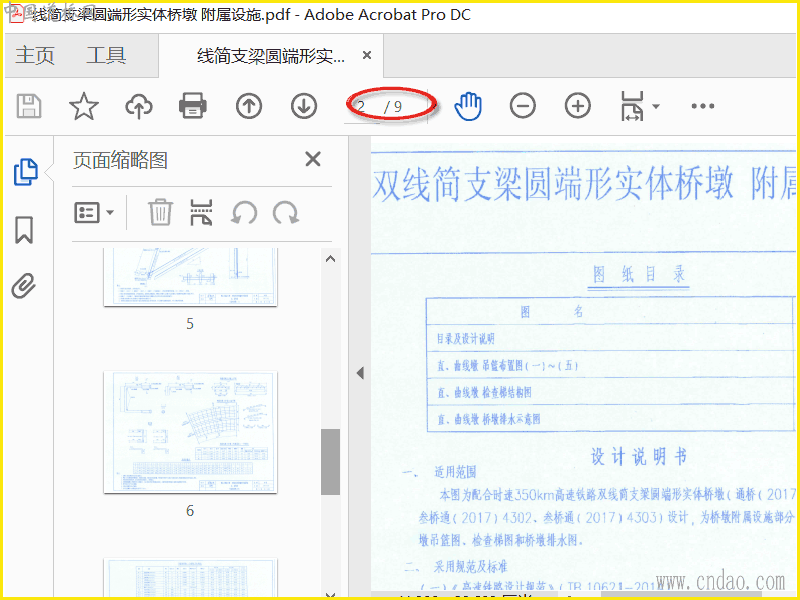Select the 线简支梁圆端形实... document tab
Viewport: 800px width, 600px height.
(x=270, y=56)
